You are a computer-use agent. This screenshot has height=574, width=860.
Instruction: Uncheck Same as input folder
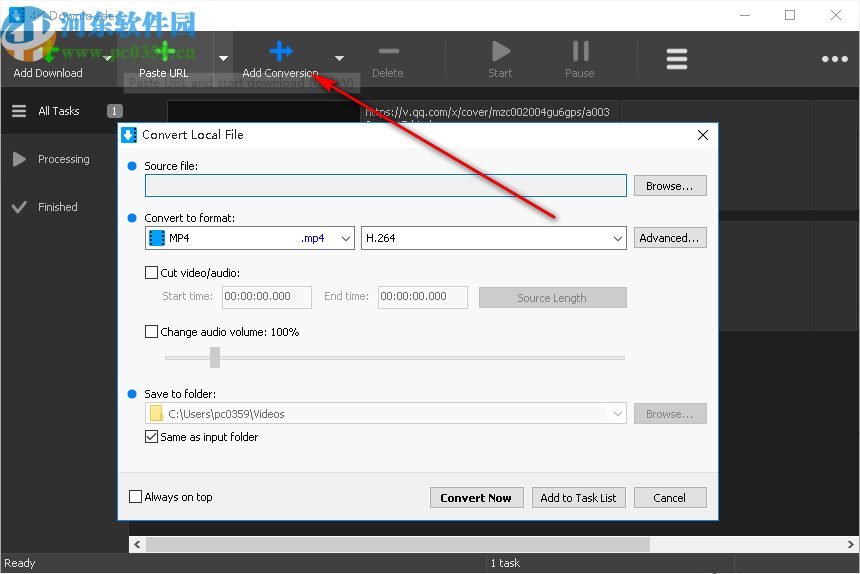151,436
